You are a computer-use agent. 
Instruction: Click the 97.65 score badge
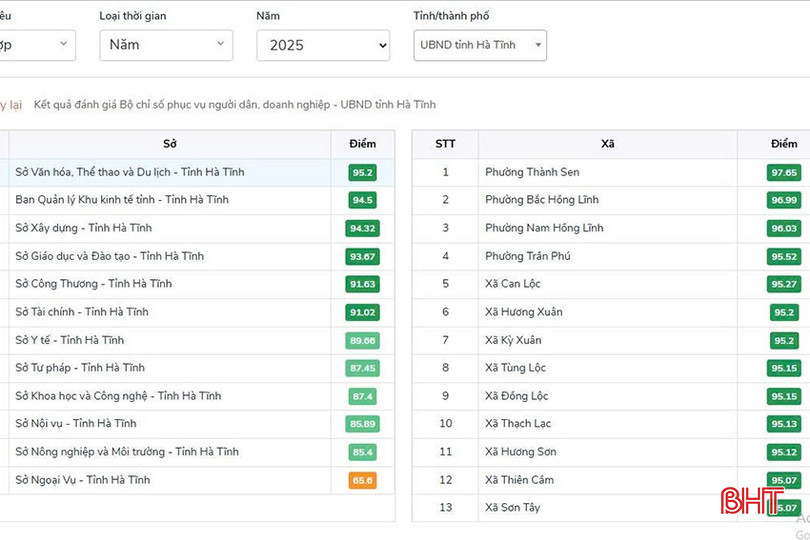pos(784,172)
